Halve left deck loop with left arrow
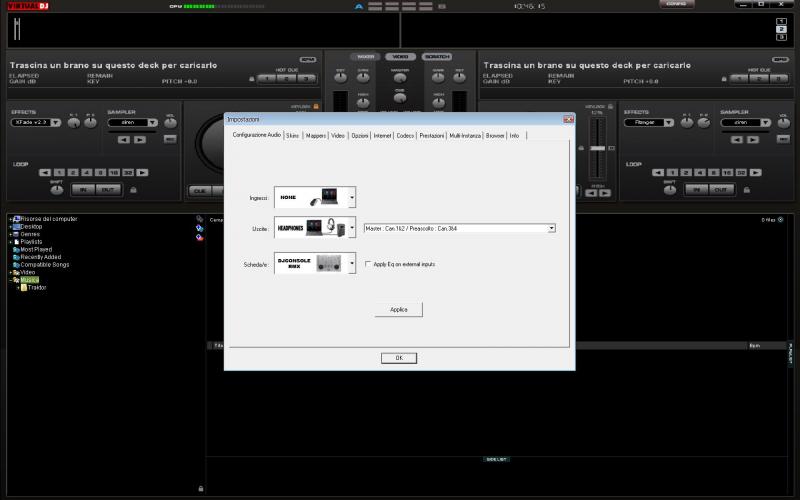 (45, 172)
